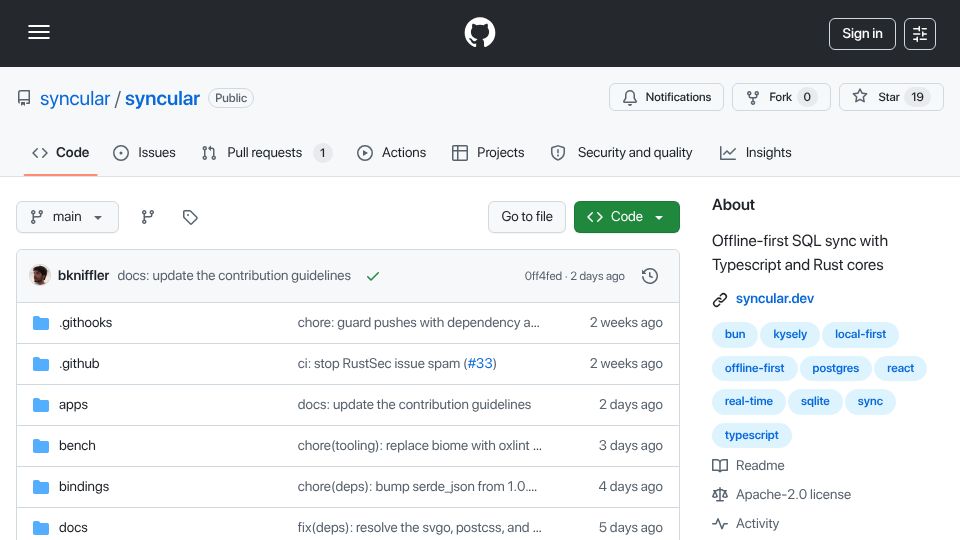
Task: Switch to the Code tab
Action: (x=61, y=152)
